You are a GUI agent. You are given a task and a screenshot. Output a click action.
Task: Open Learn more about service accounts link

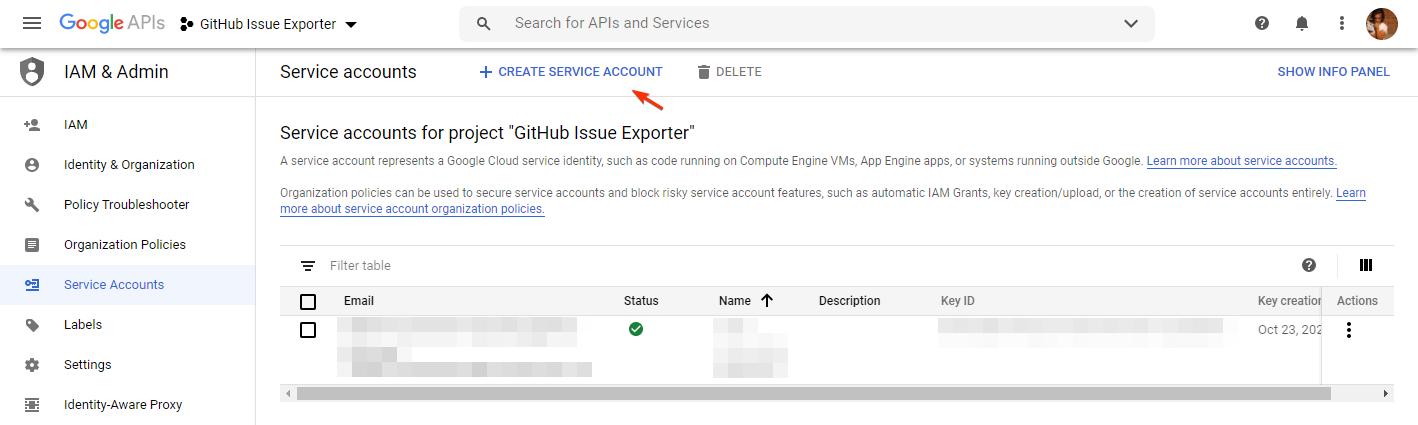pyautogui.click(x=1241, y=161)
